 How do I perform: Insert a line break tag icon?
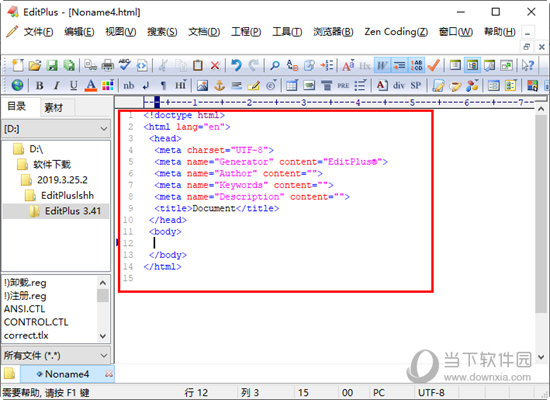click(x=146, y=85)
